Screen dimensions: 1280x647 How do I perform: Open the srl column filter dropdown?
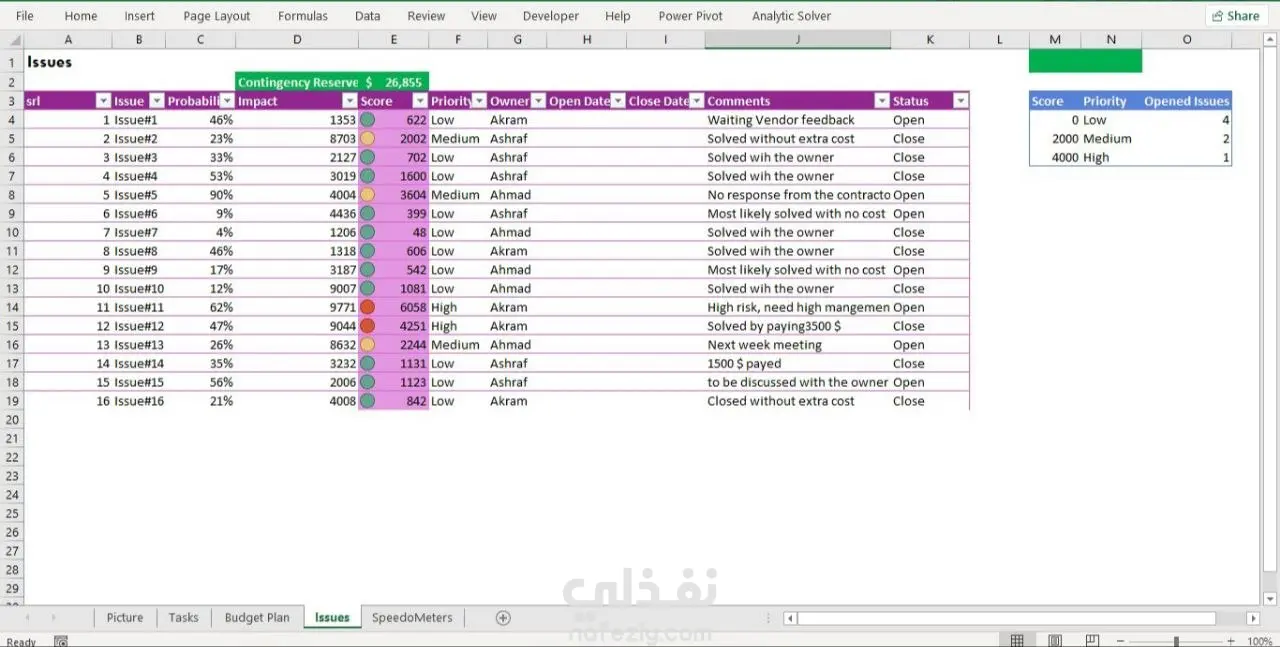(102, 101)
